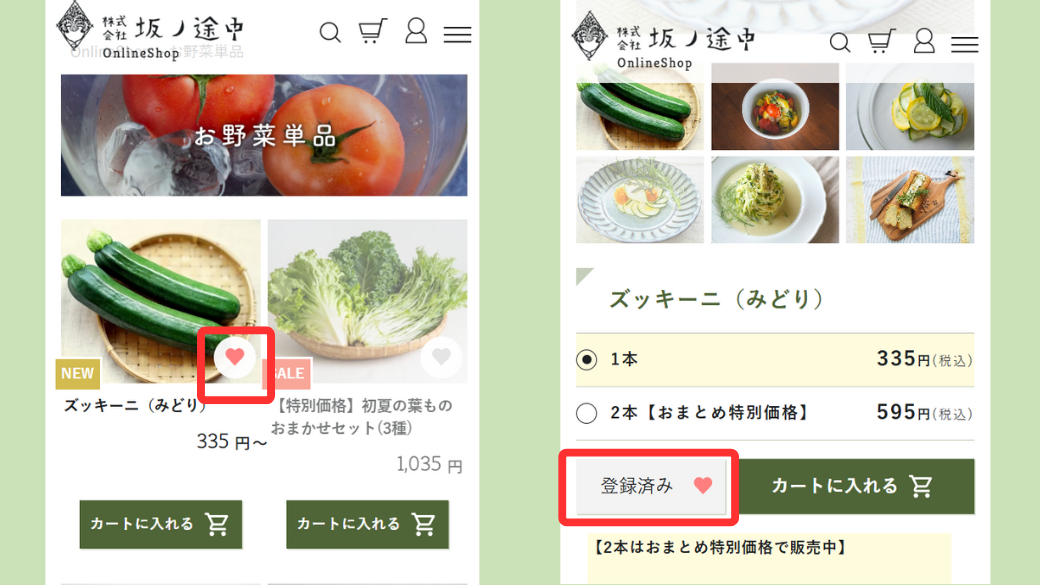Image resolution: width=1040 pixels, height=585 pixels.
Task: Open the hamburger menu in left header
Action: 457,34
